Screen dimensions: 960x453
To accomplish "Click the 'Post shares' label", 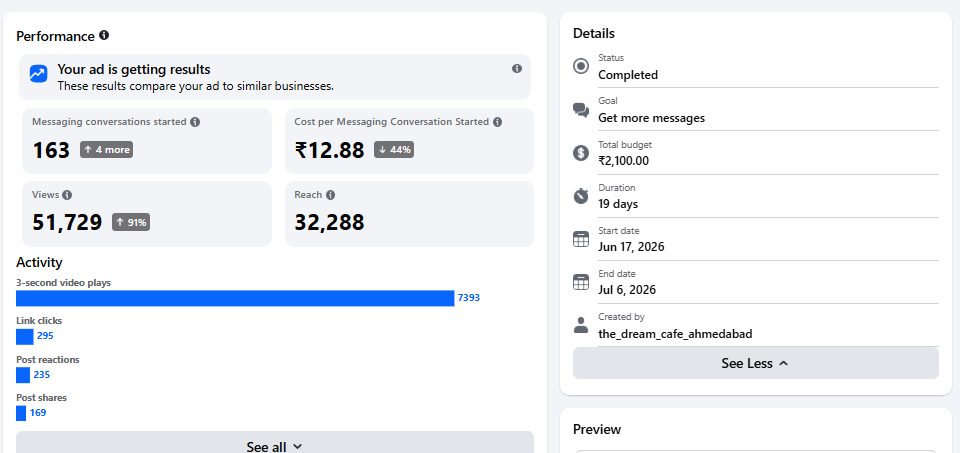I will (x=42, y=398).
